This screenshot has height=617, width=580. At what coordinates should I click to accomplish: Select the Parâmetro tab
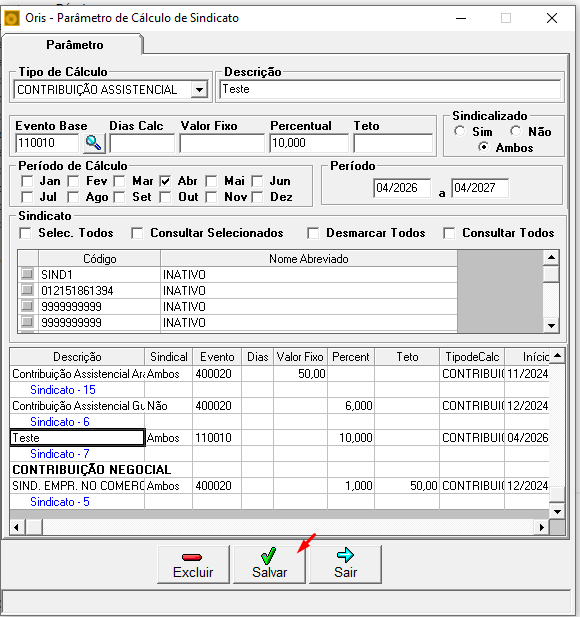click(74, 45)
